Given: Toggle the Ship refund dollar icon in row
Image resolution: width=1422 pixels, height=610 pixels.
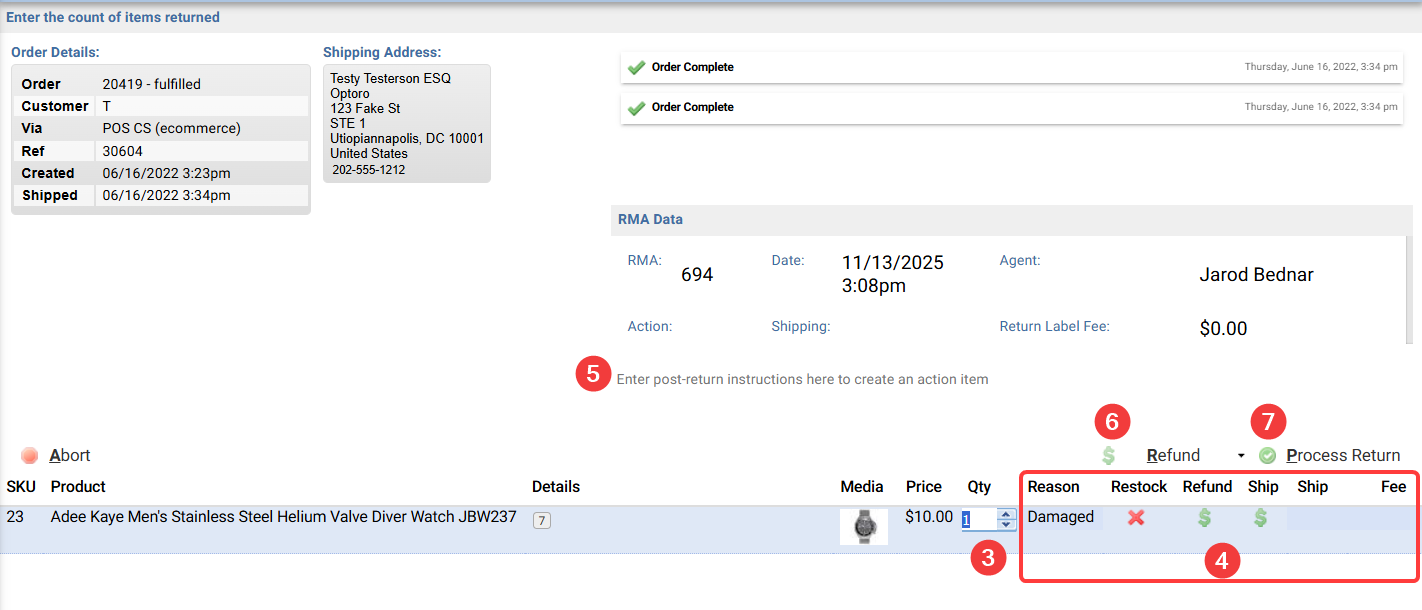Looking at the screenshot, I should click(x=1261, y=518).
